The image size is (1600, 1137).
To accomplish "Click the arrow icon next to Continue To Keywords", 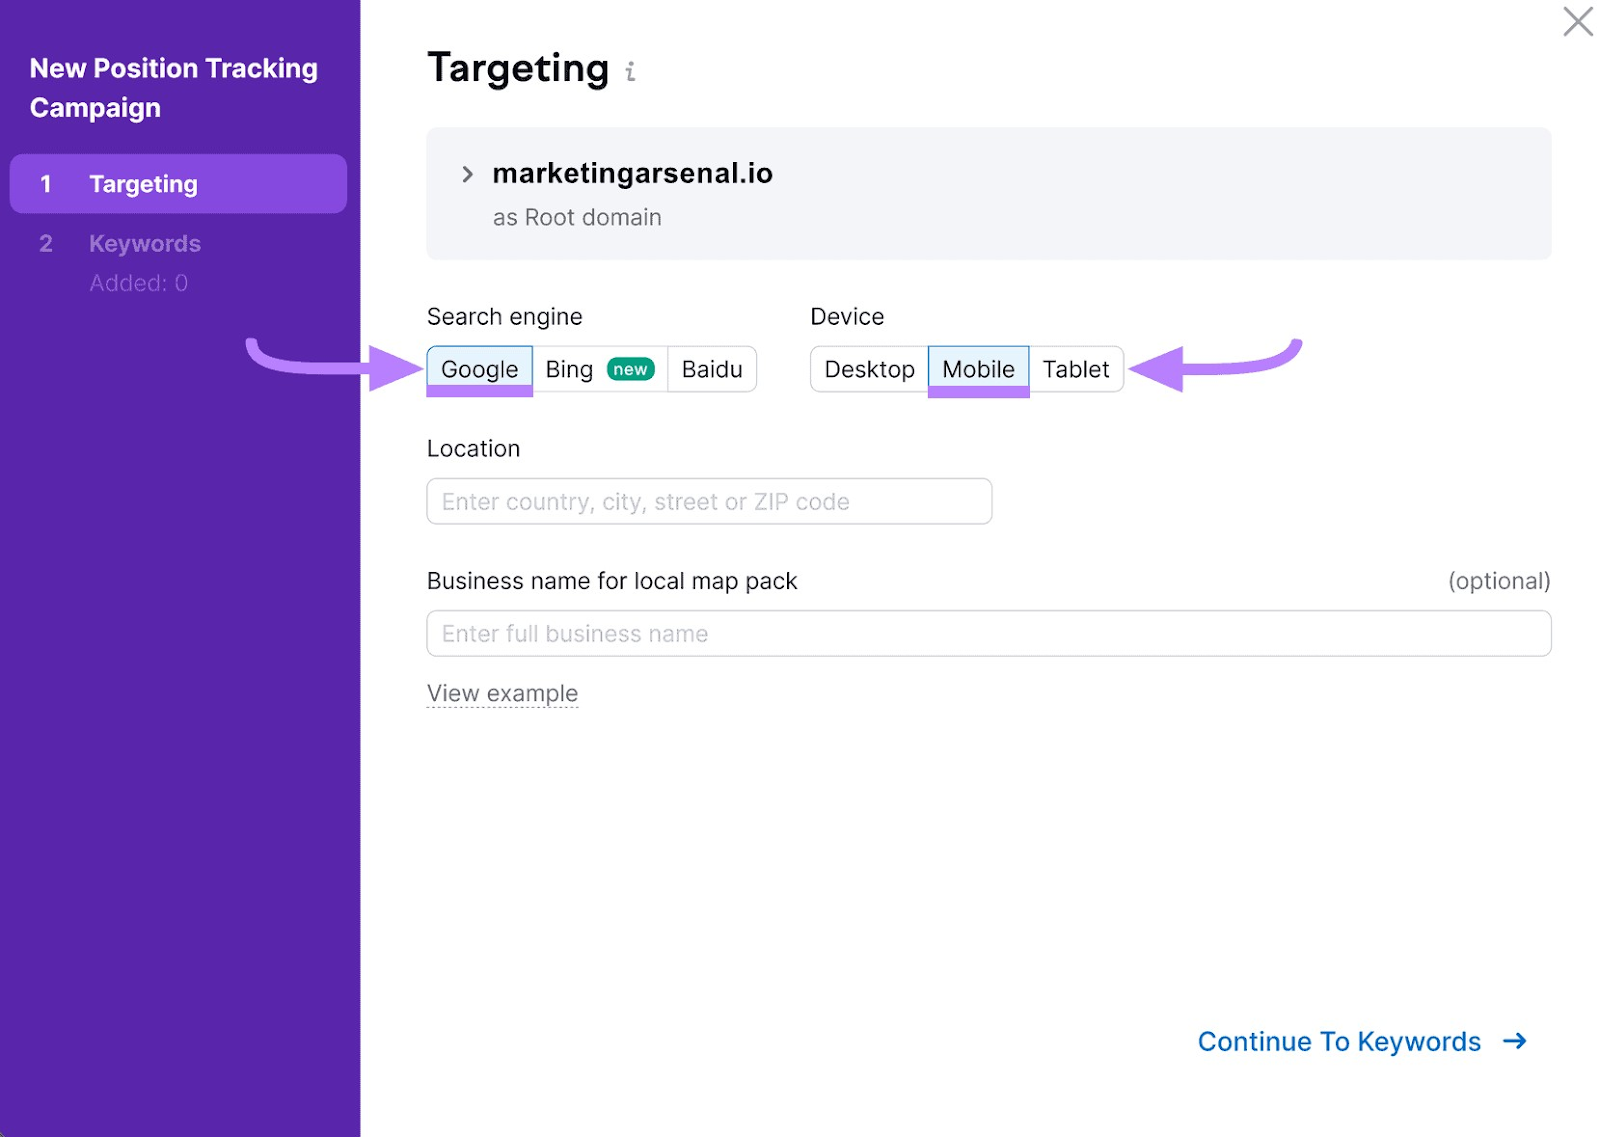I will [1514, 1041].
